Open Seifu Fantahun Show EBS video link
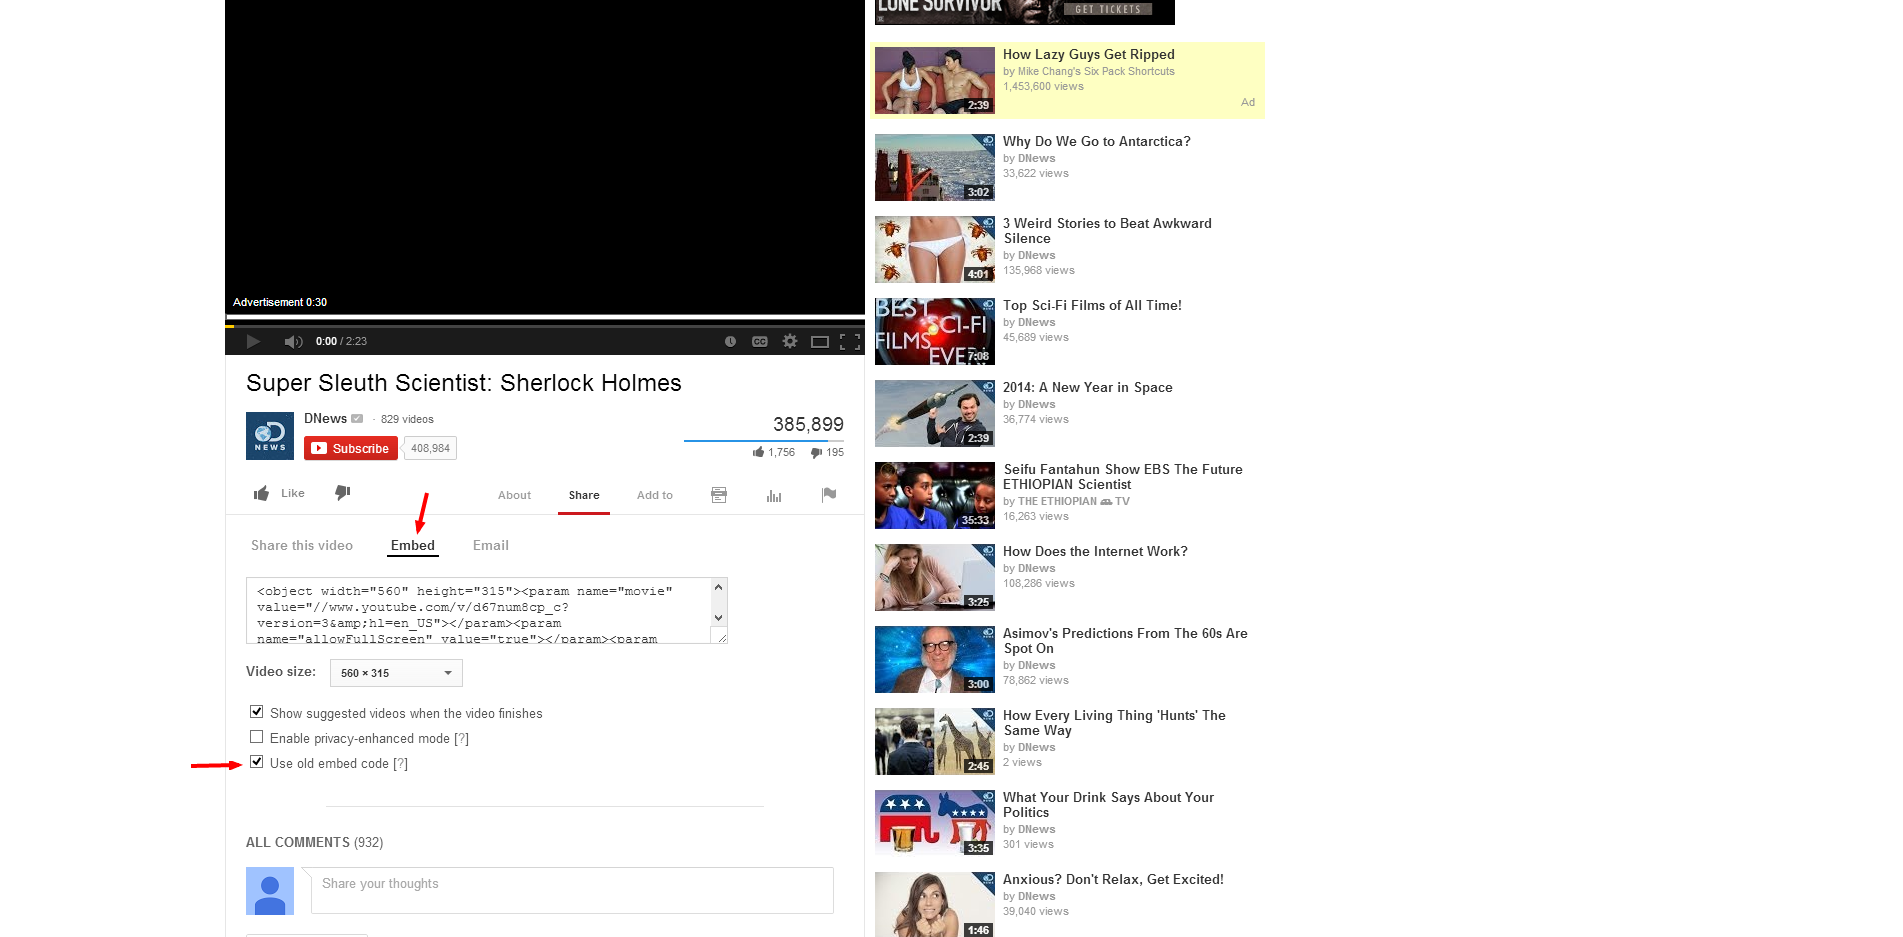This screenshot has width=1903, height=937. pyautogui.click(x=1123, y=476)
